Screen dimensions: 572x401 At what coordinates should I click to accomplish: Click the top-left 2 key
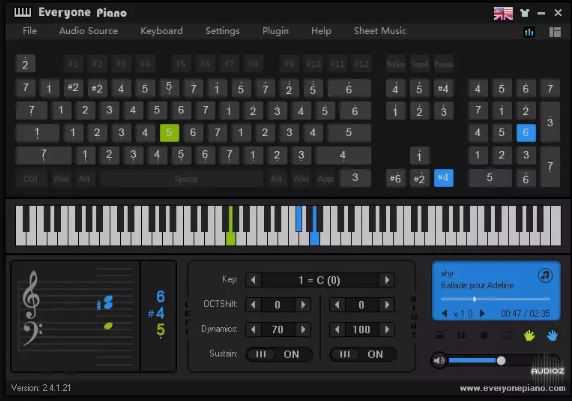(x=25, y=64)
